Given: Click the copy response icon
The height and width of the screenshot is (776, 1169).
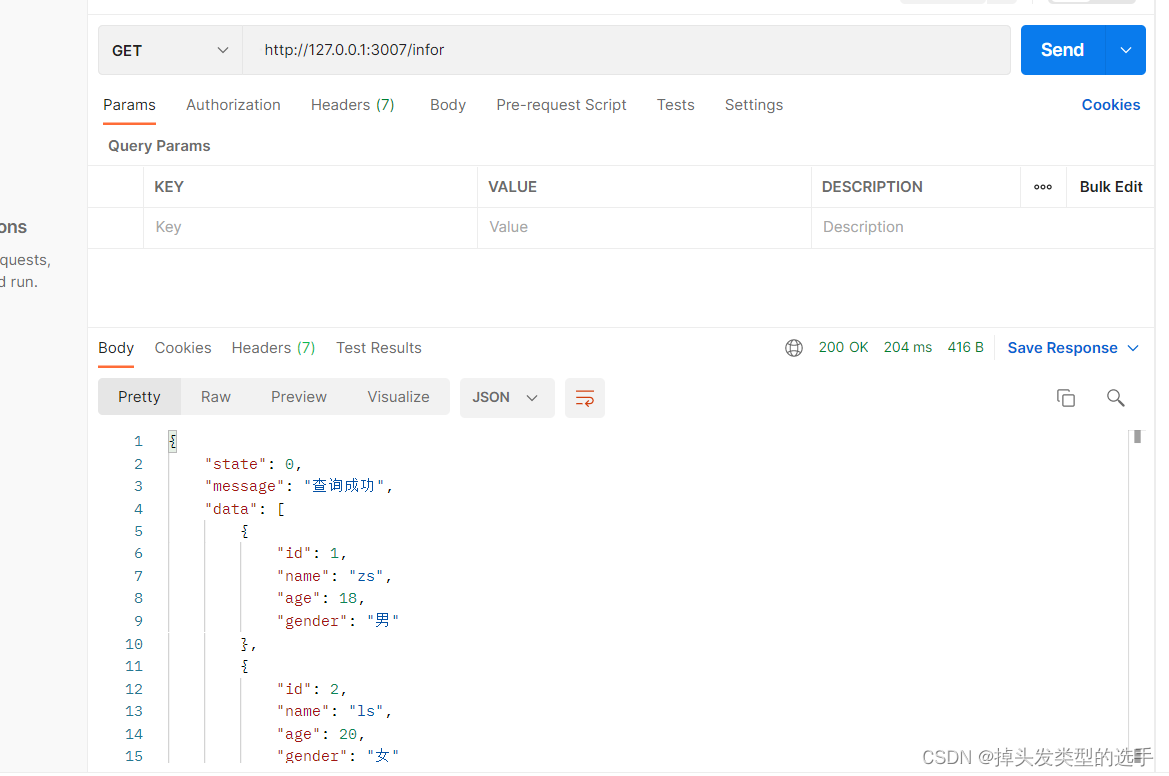Looking at the screenshot, I should [1066, 397].
